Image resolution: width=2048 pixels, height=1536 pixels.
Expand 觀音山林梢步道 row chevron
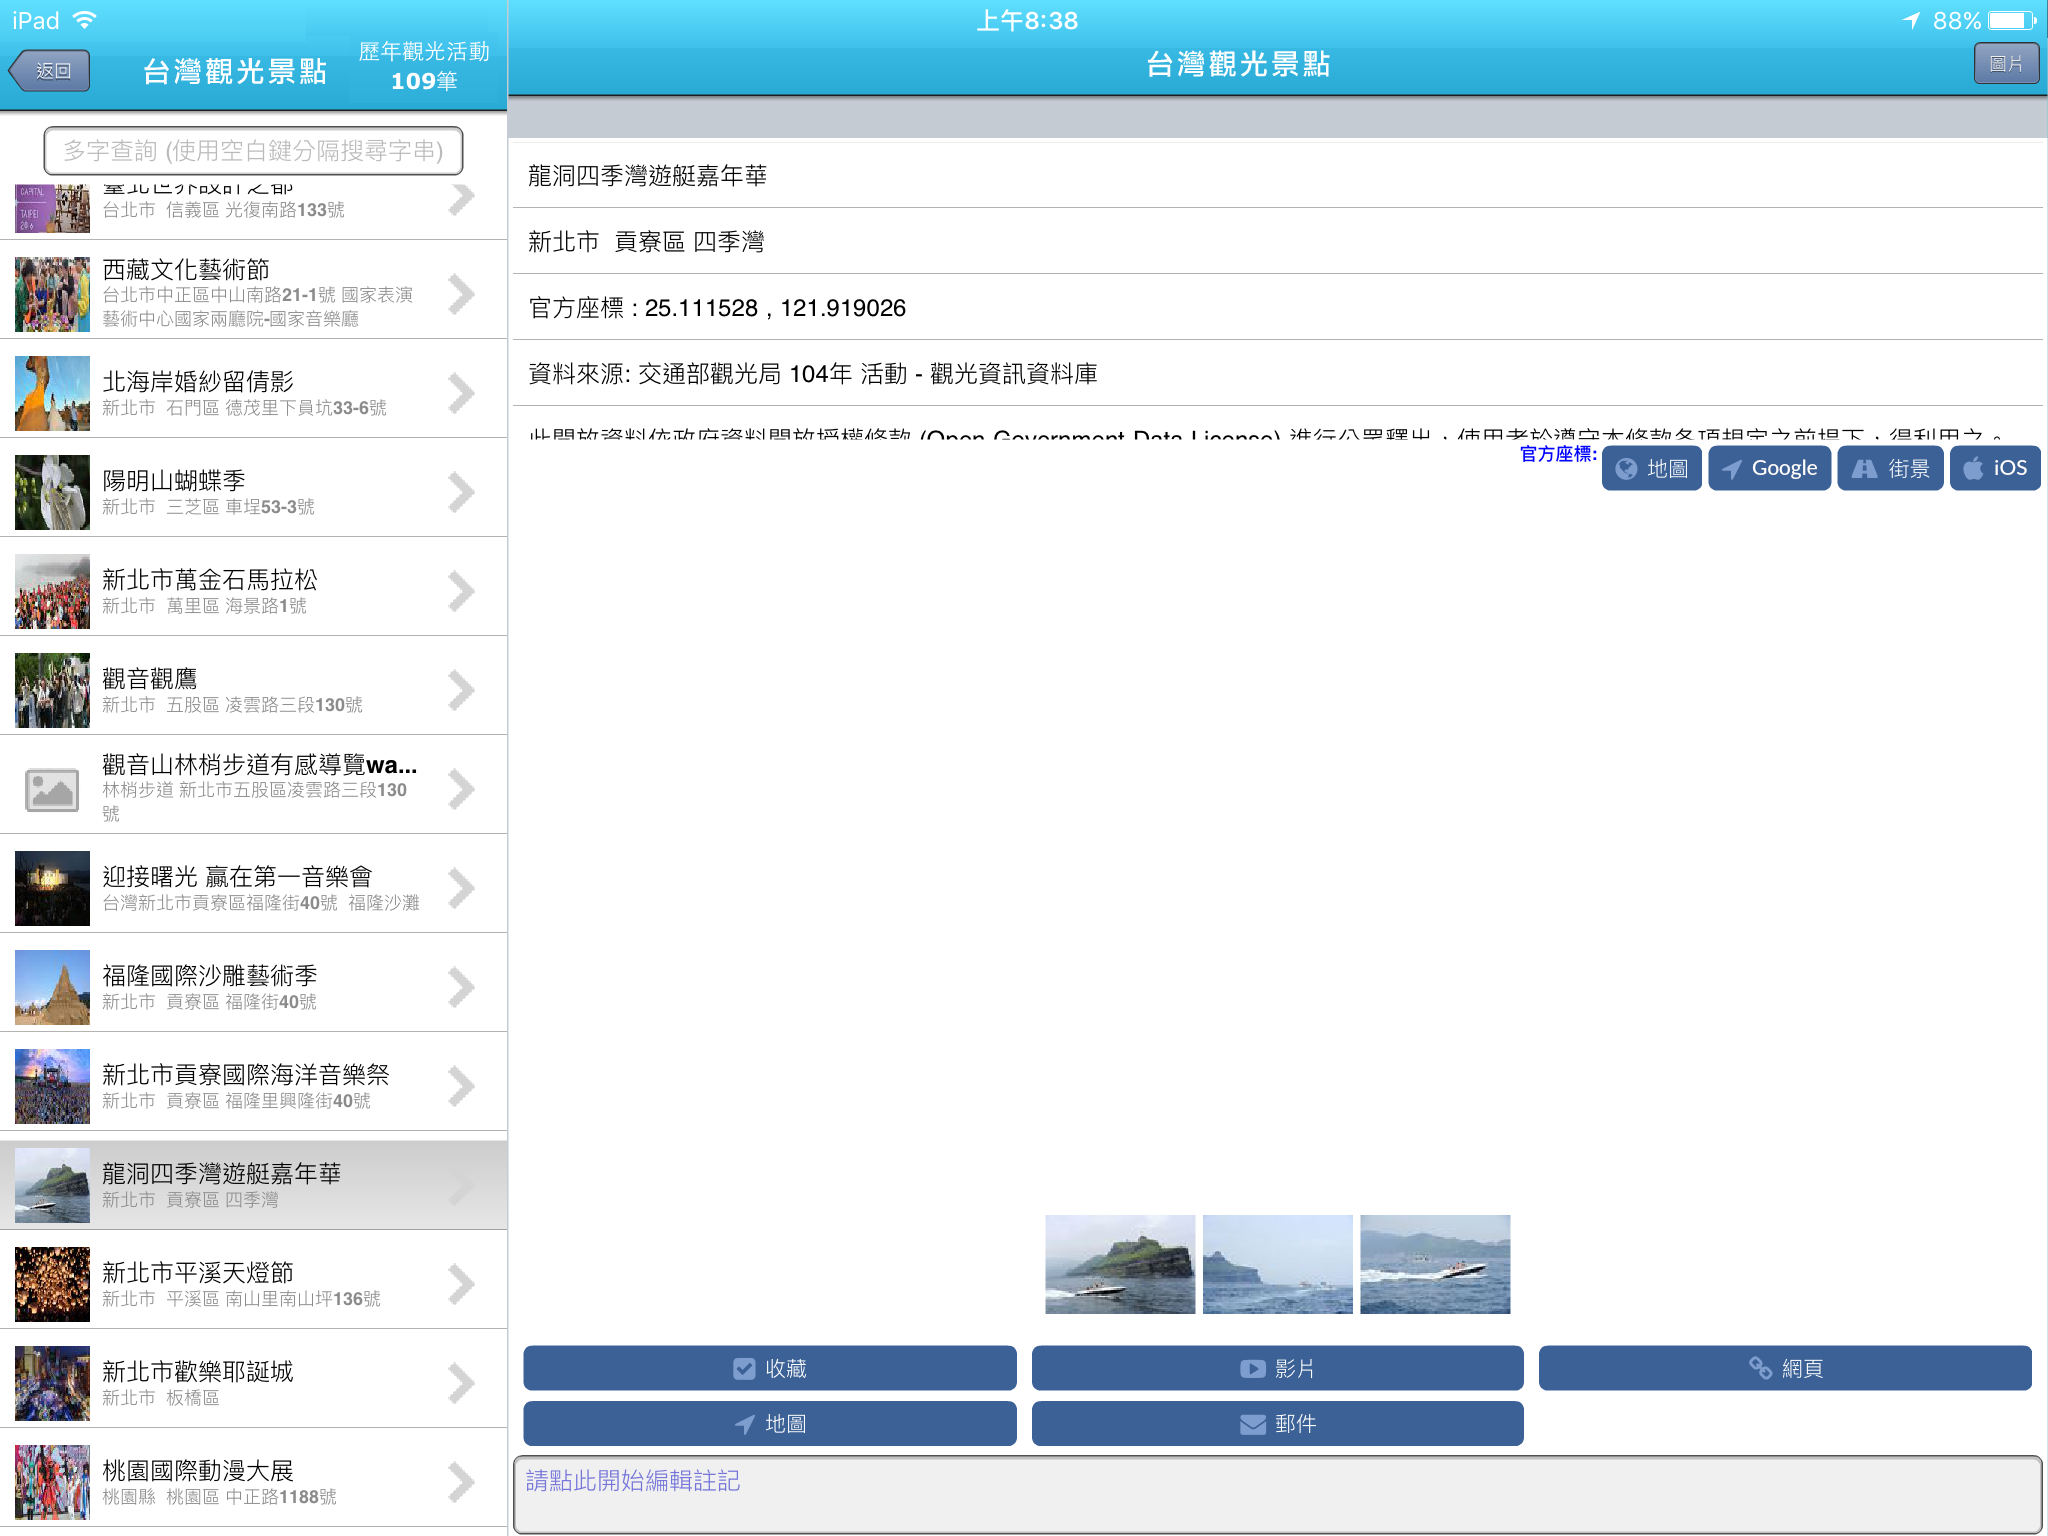click(x=461, y=789)
